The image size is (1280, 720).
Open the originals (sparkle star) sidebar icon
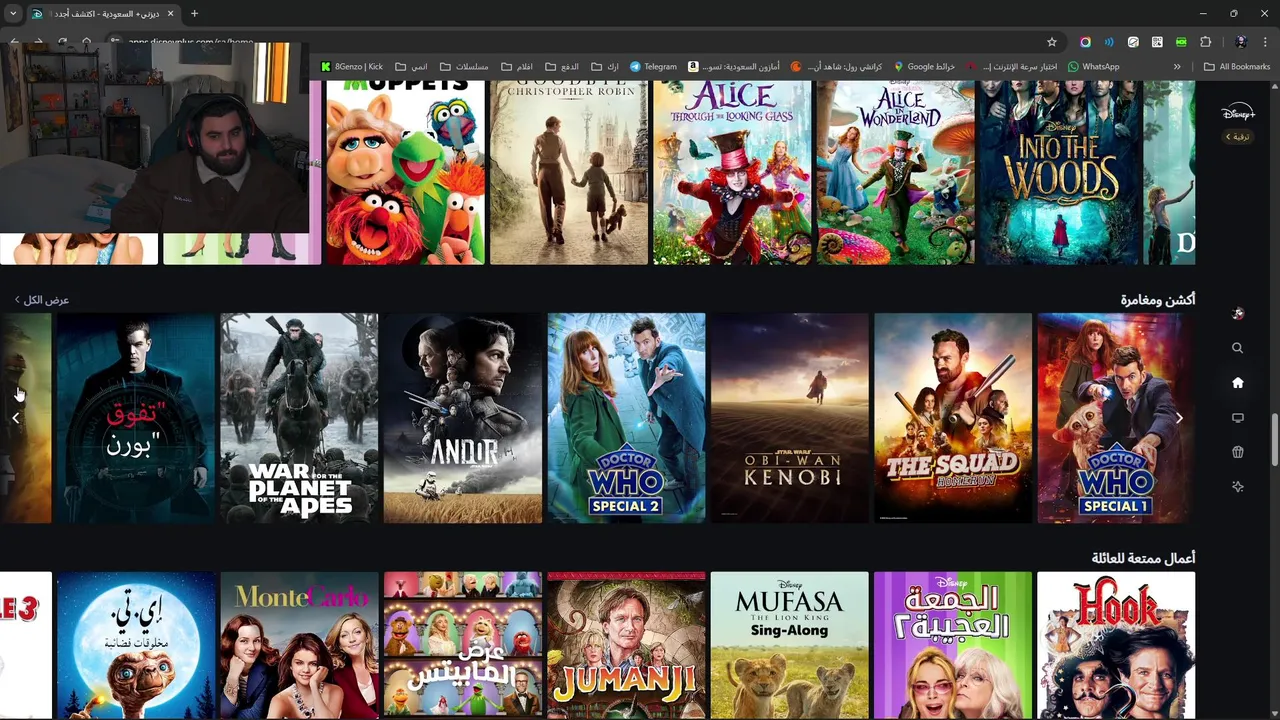[1237, 487]
